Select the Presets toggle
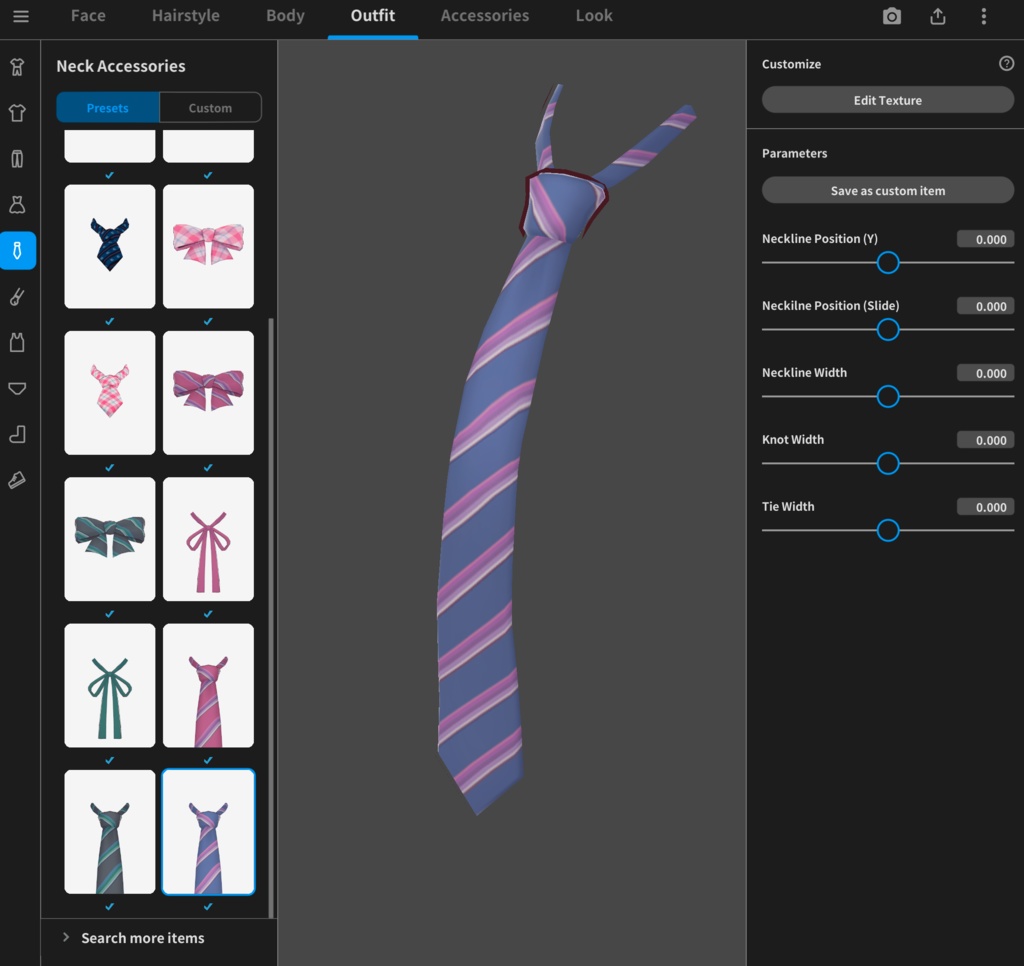Image resolution: width=1024 pixels, height=966 pixels. 108,107
